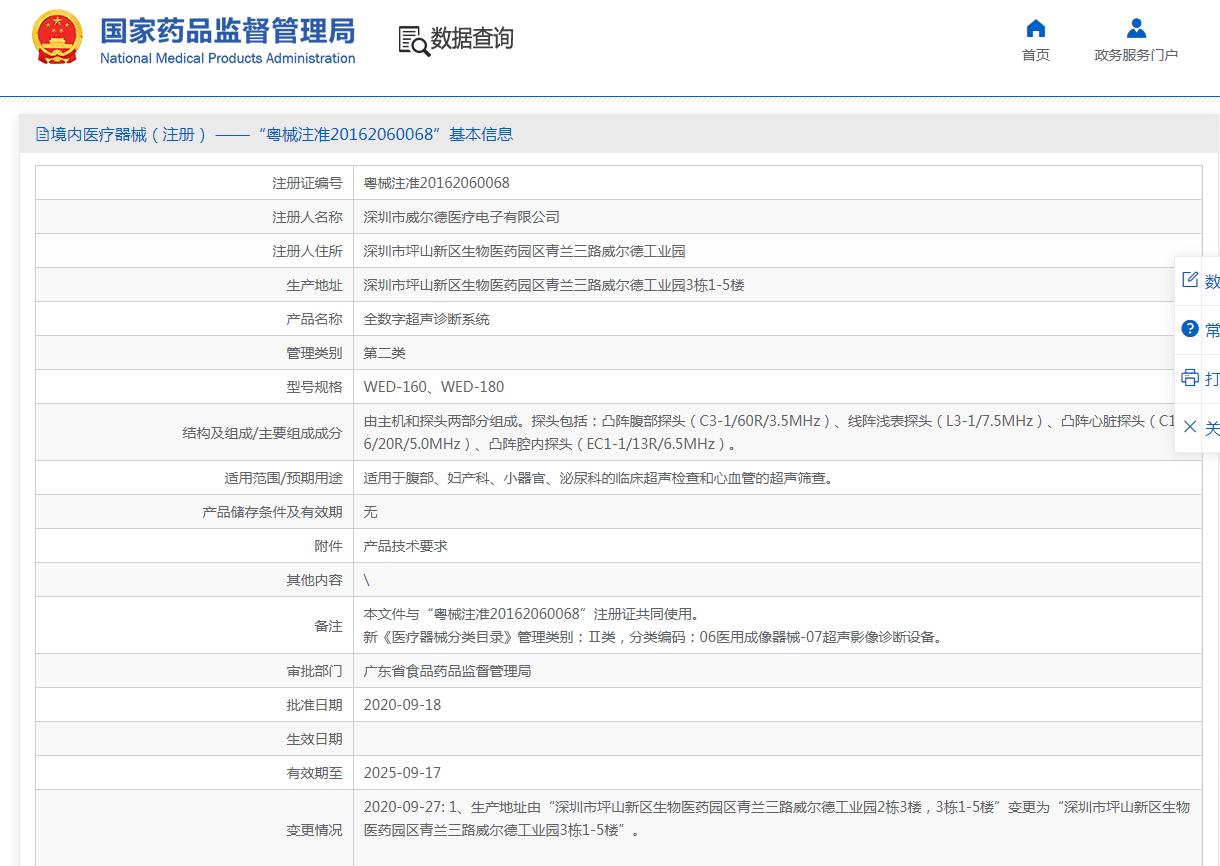
Task: Open the 政务服务门户 text link
Action: (x=1136, y=55)
